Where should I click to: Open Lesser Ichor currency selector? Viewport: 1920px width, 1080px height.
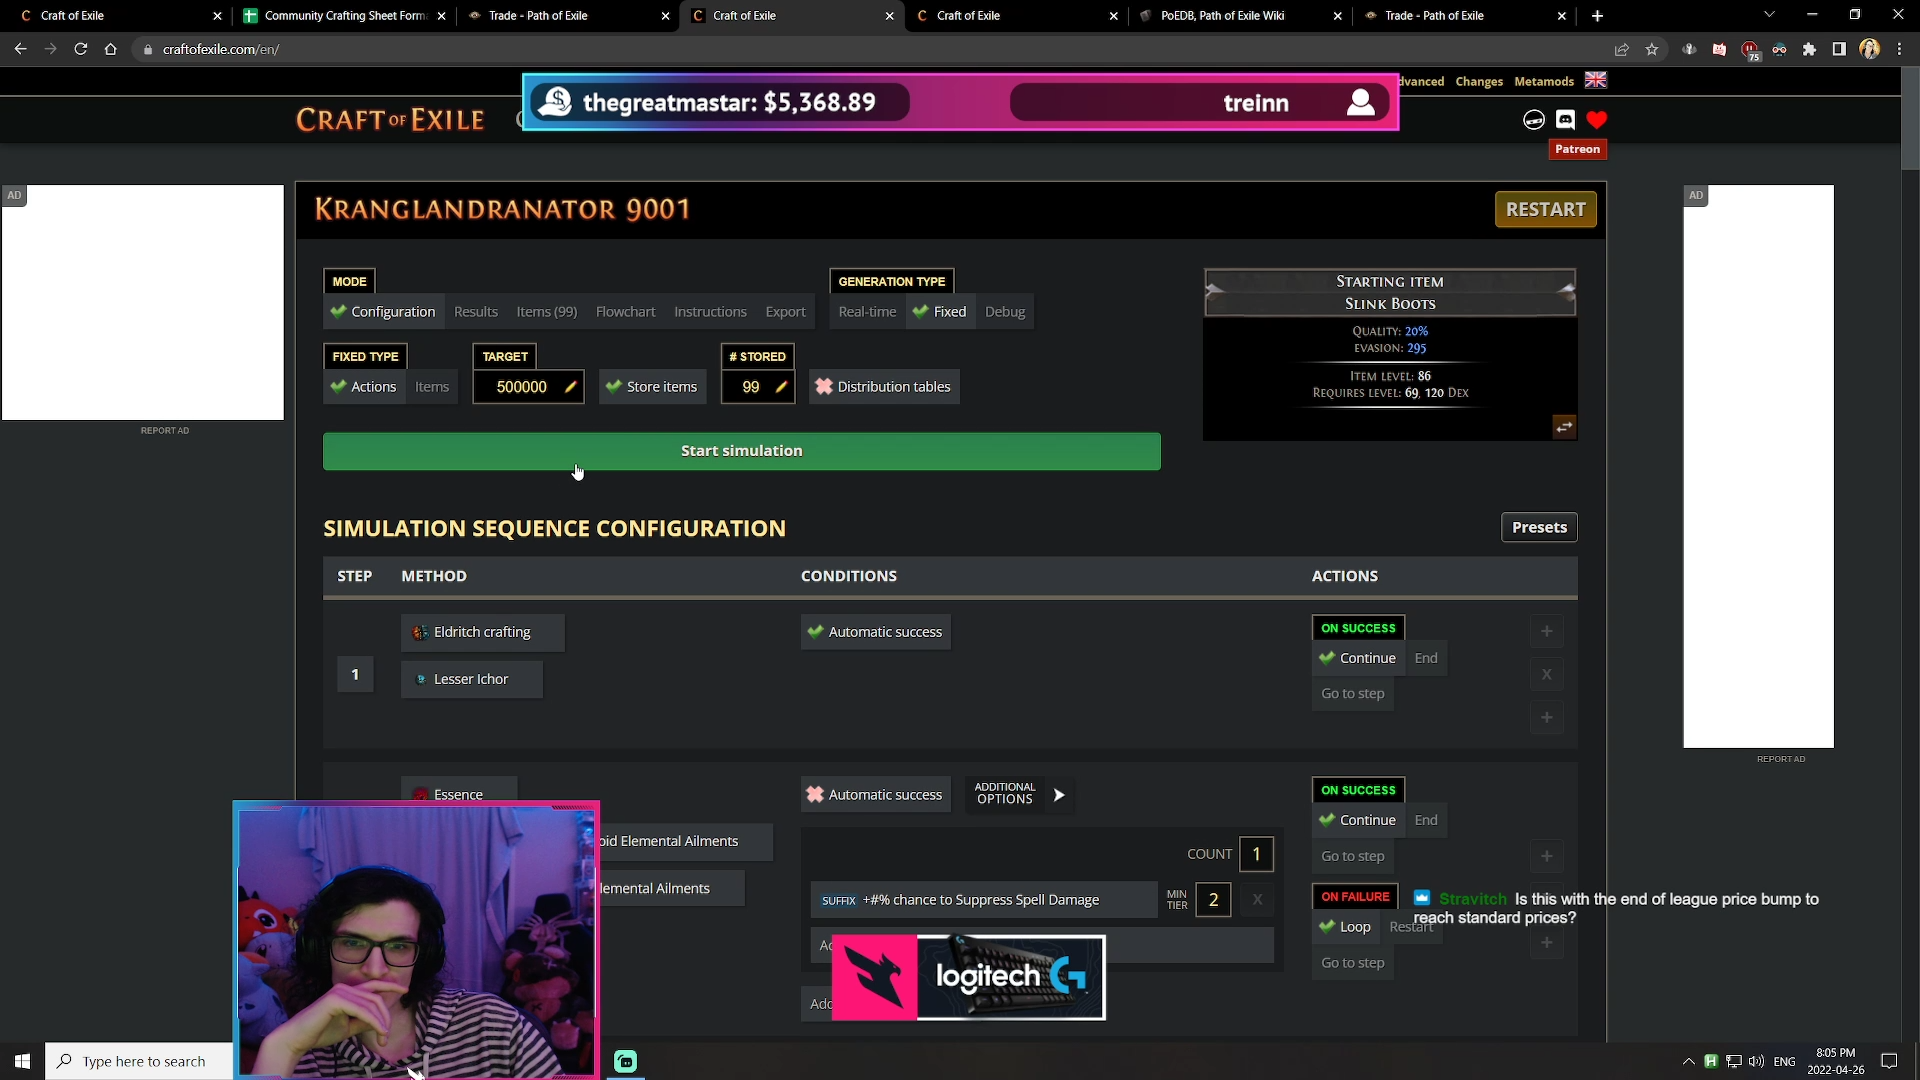coord(471,679)
